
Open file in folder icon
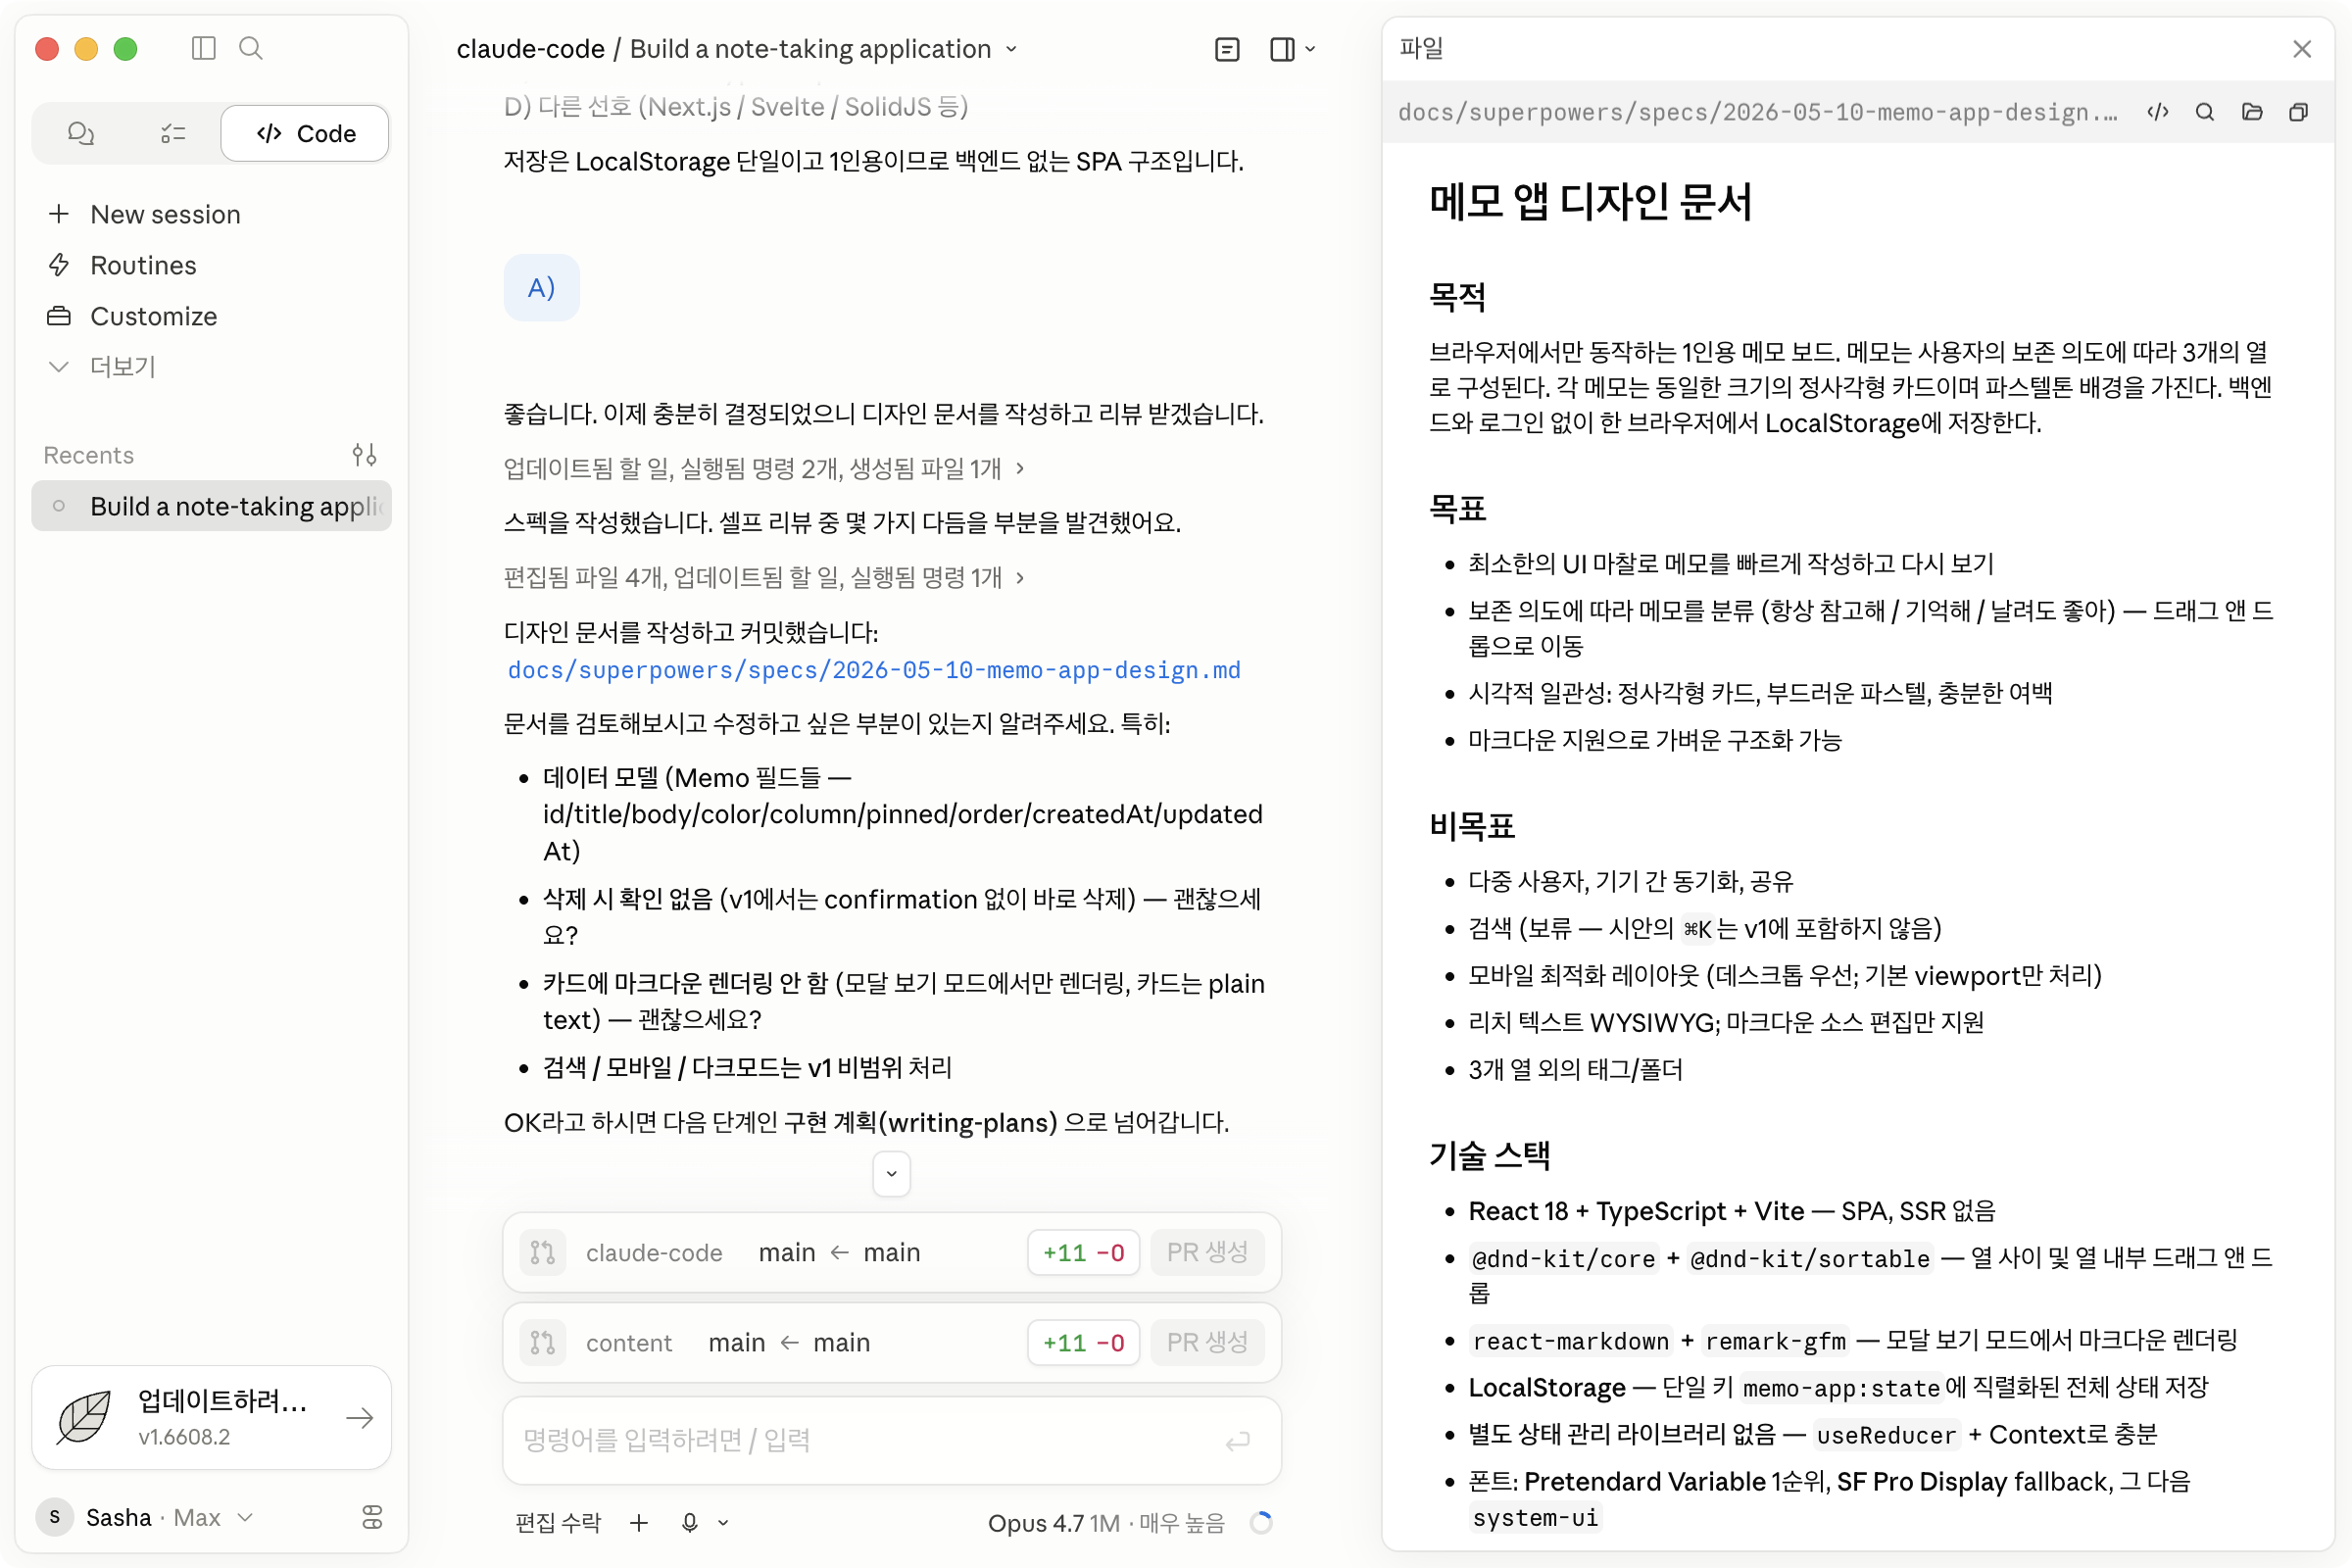pyautogui.click(x=2252, y=112)
